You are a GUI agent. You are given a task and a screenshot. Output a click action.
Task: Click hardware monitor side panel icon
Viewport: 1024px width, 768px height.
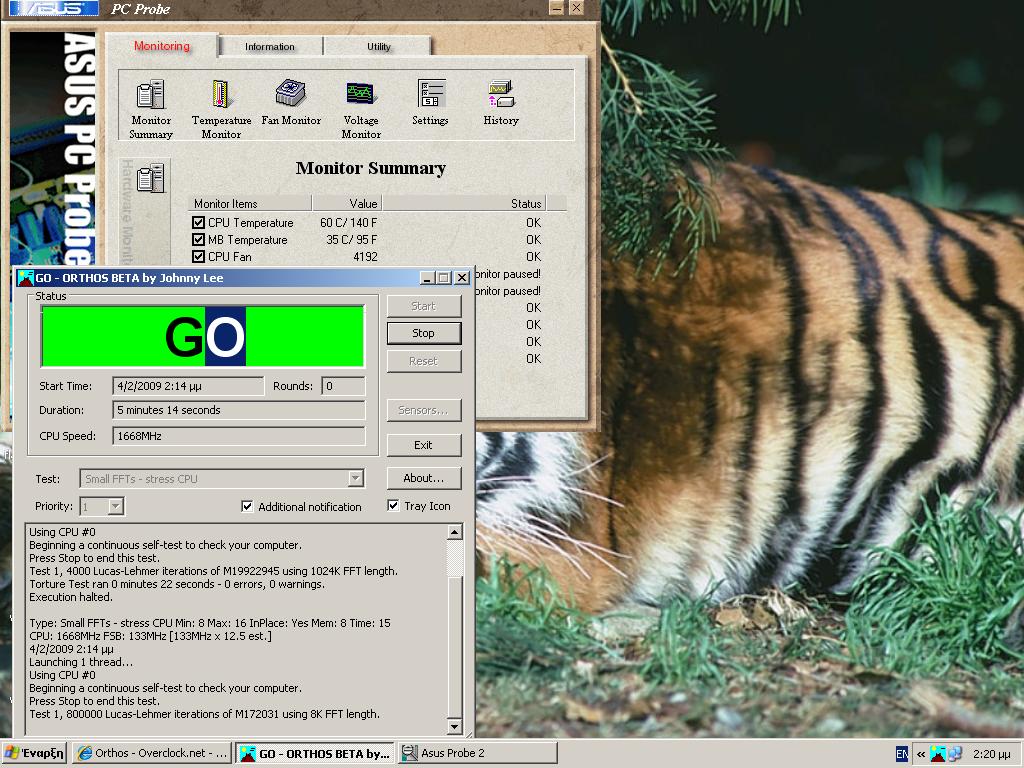pyautogui.click(x=150, y=178)
